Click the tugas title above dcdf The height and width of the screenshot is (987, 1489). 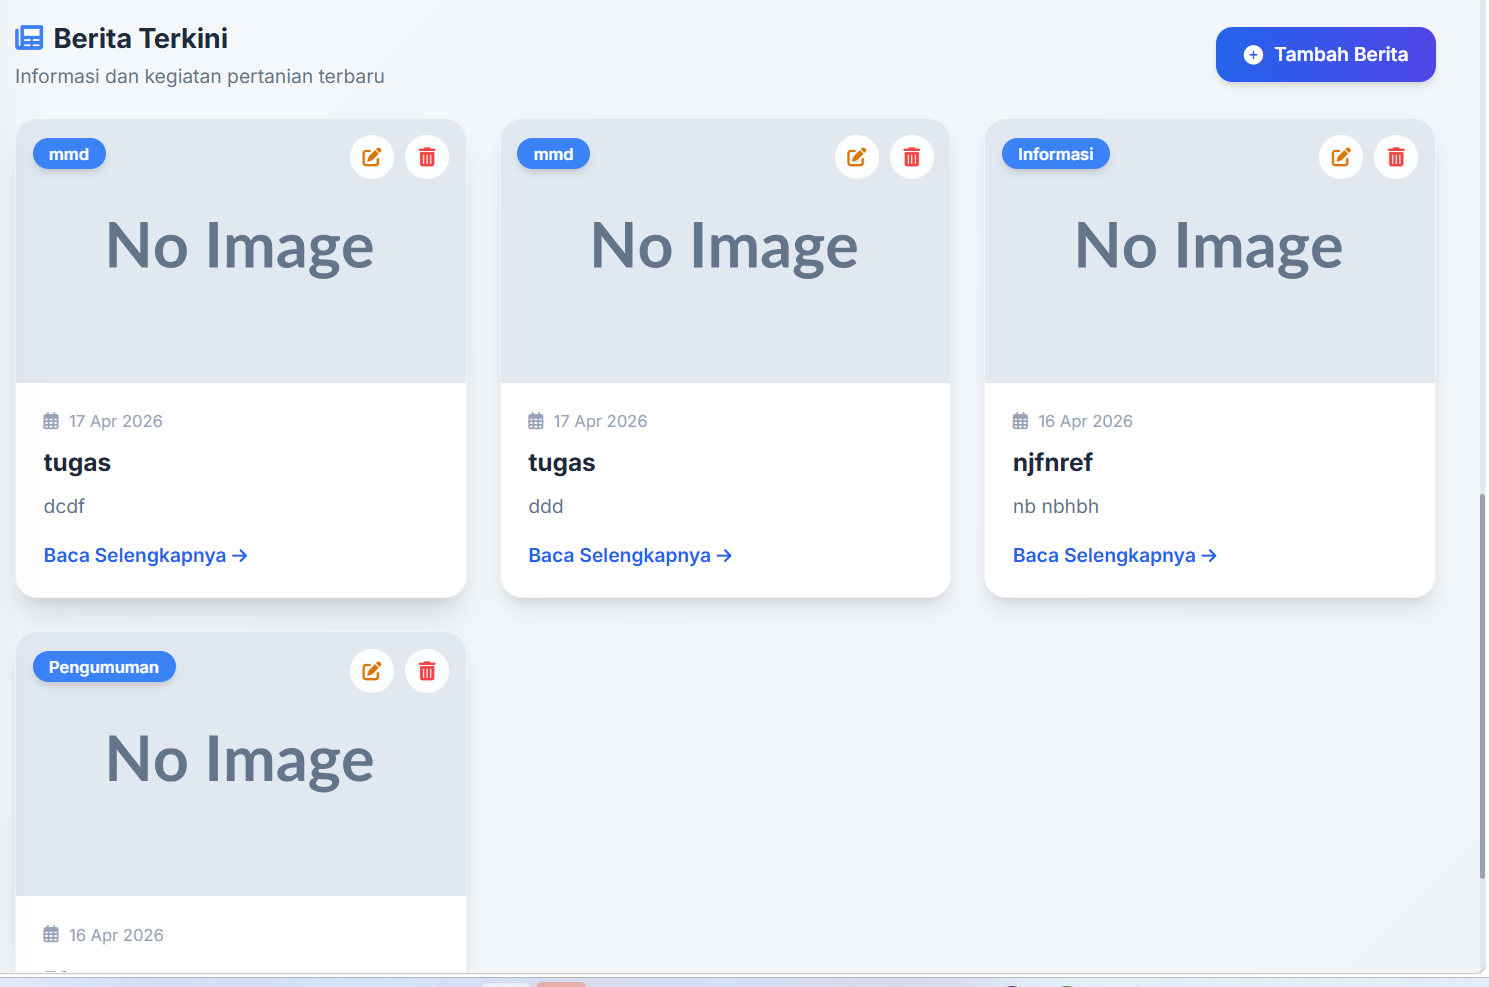pos(77,463)
